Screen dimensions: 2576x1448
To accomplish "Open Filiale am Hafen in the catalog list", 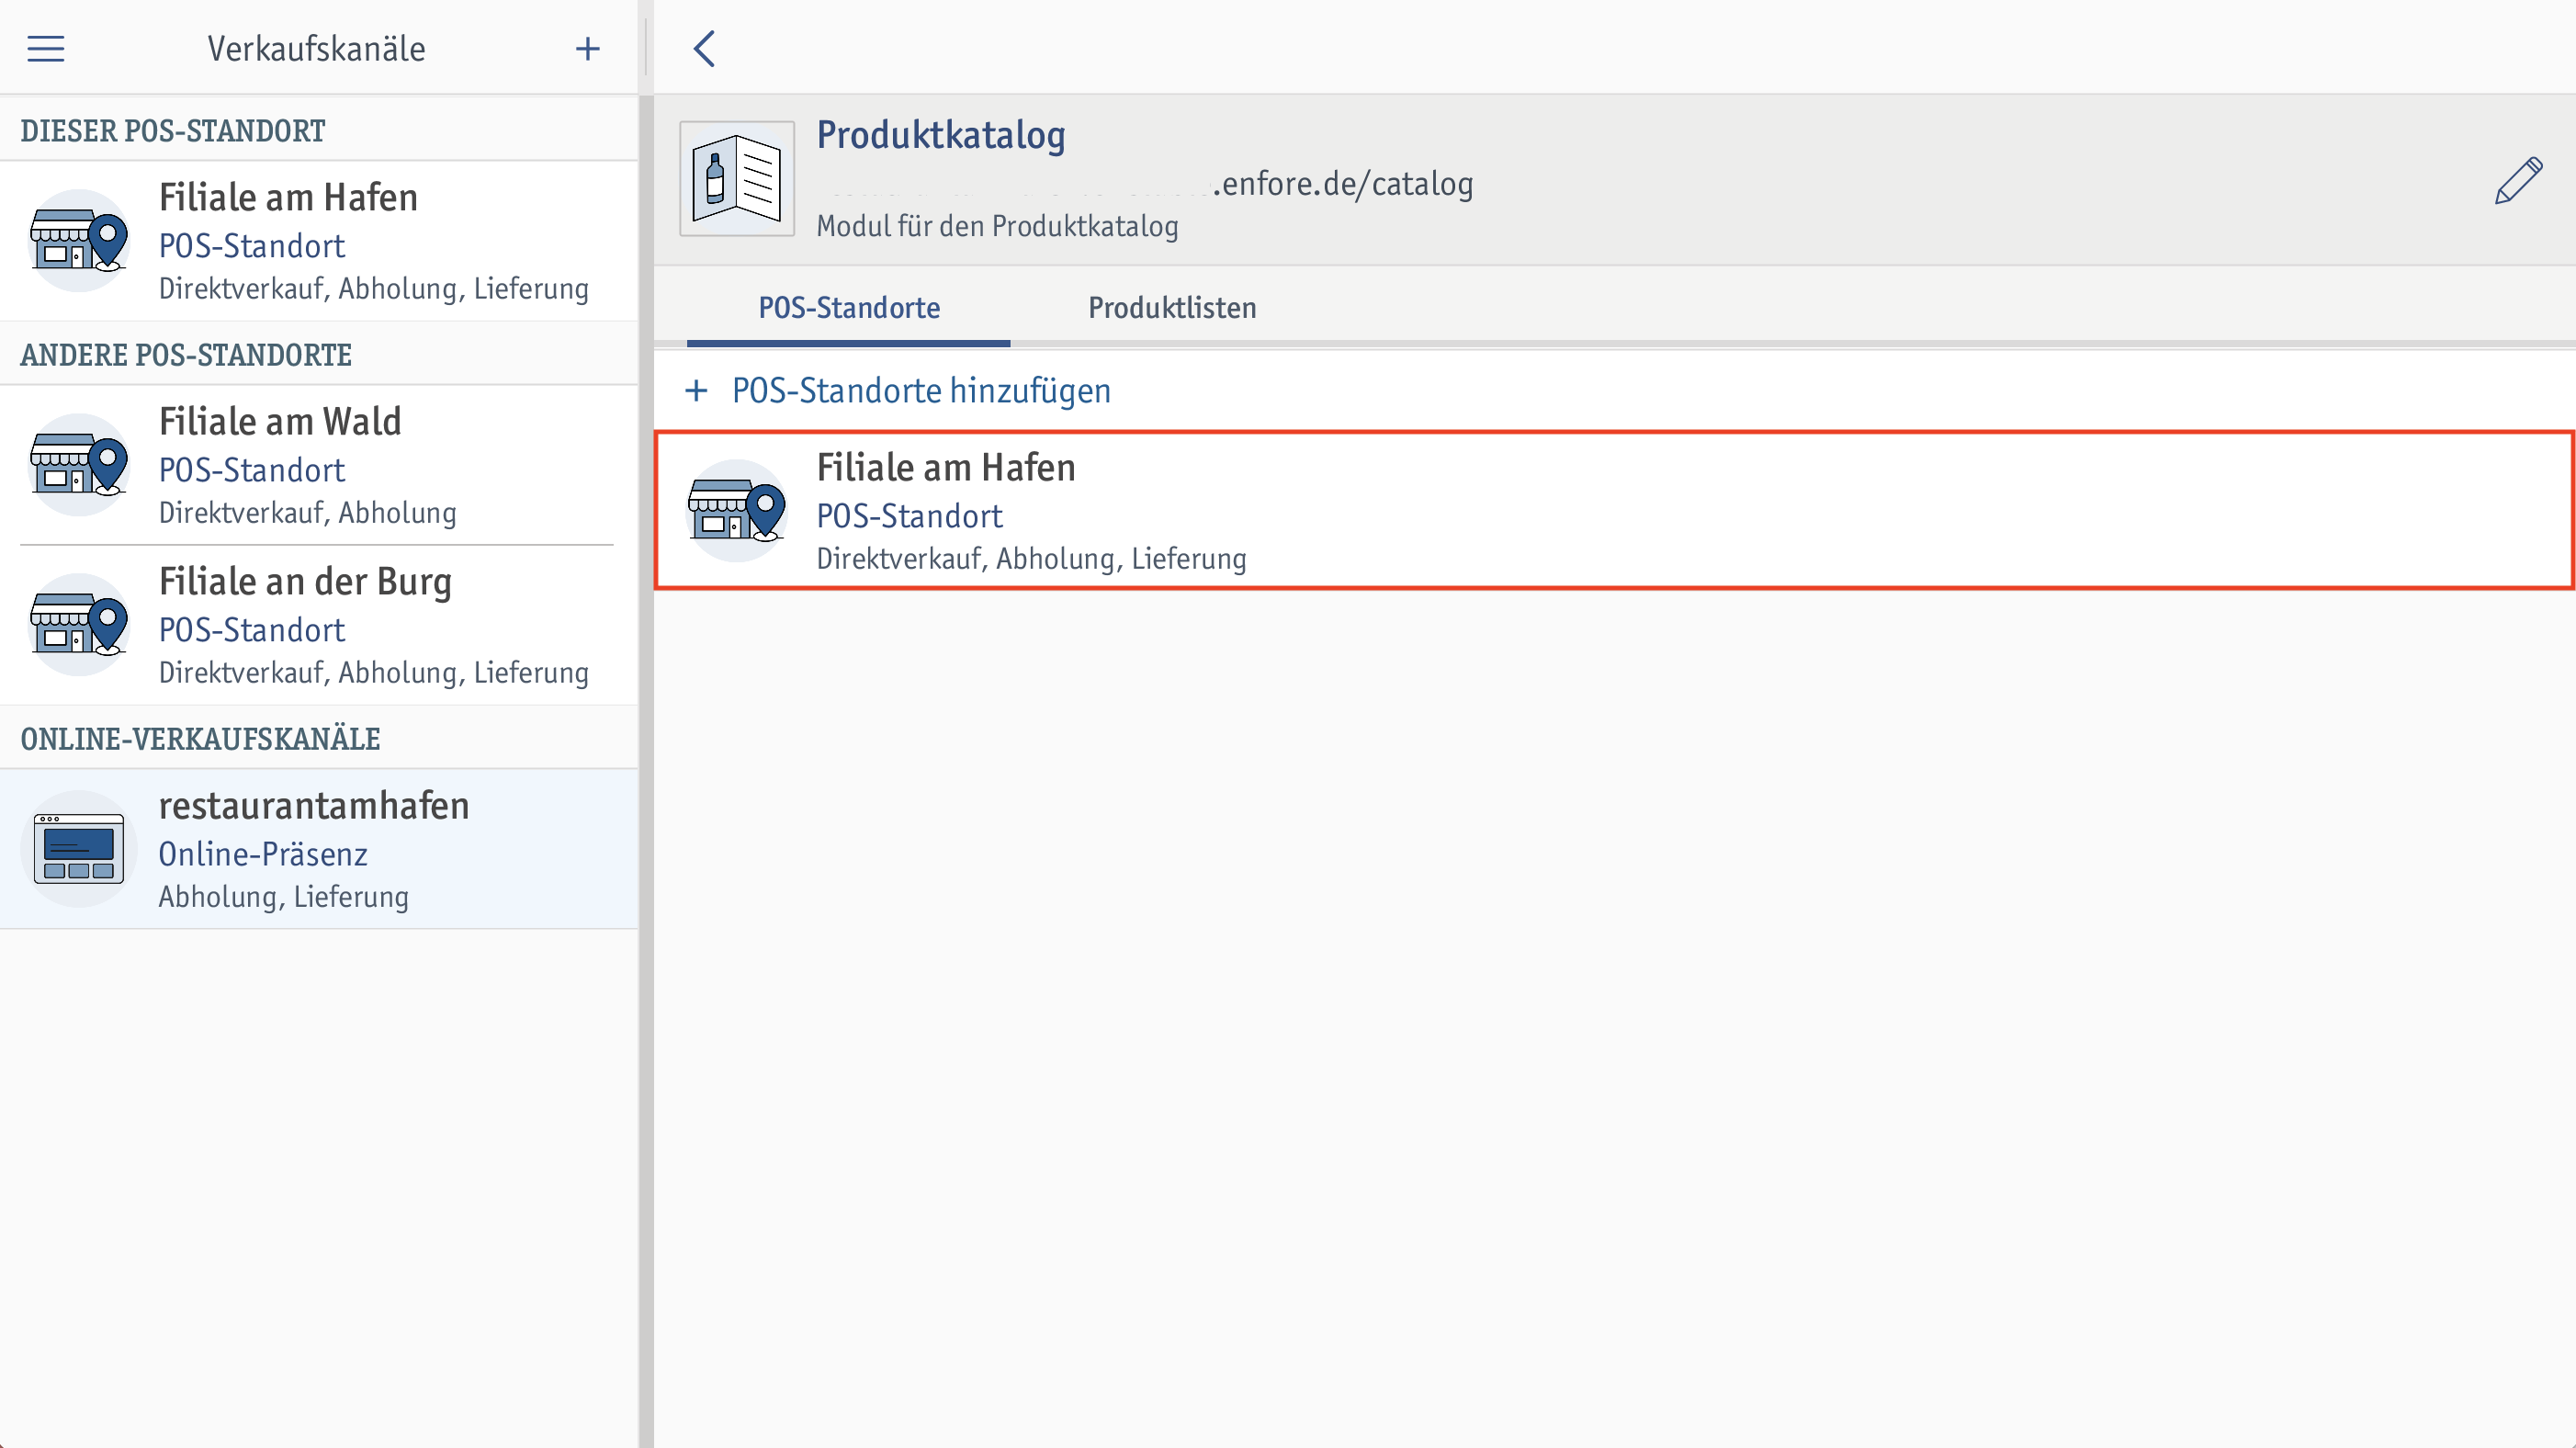I will pyautogui.click(x=1614, y=510).
